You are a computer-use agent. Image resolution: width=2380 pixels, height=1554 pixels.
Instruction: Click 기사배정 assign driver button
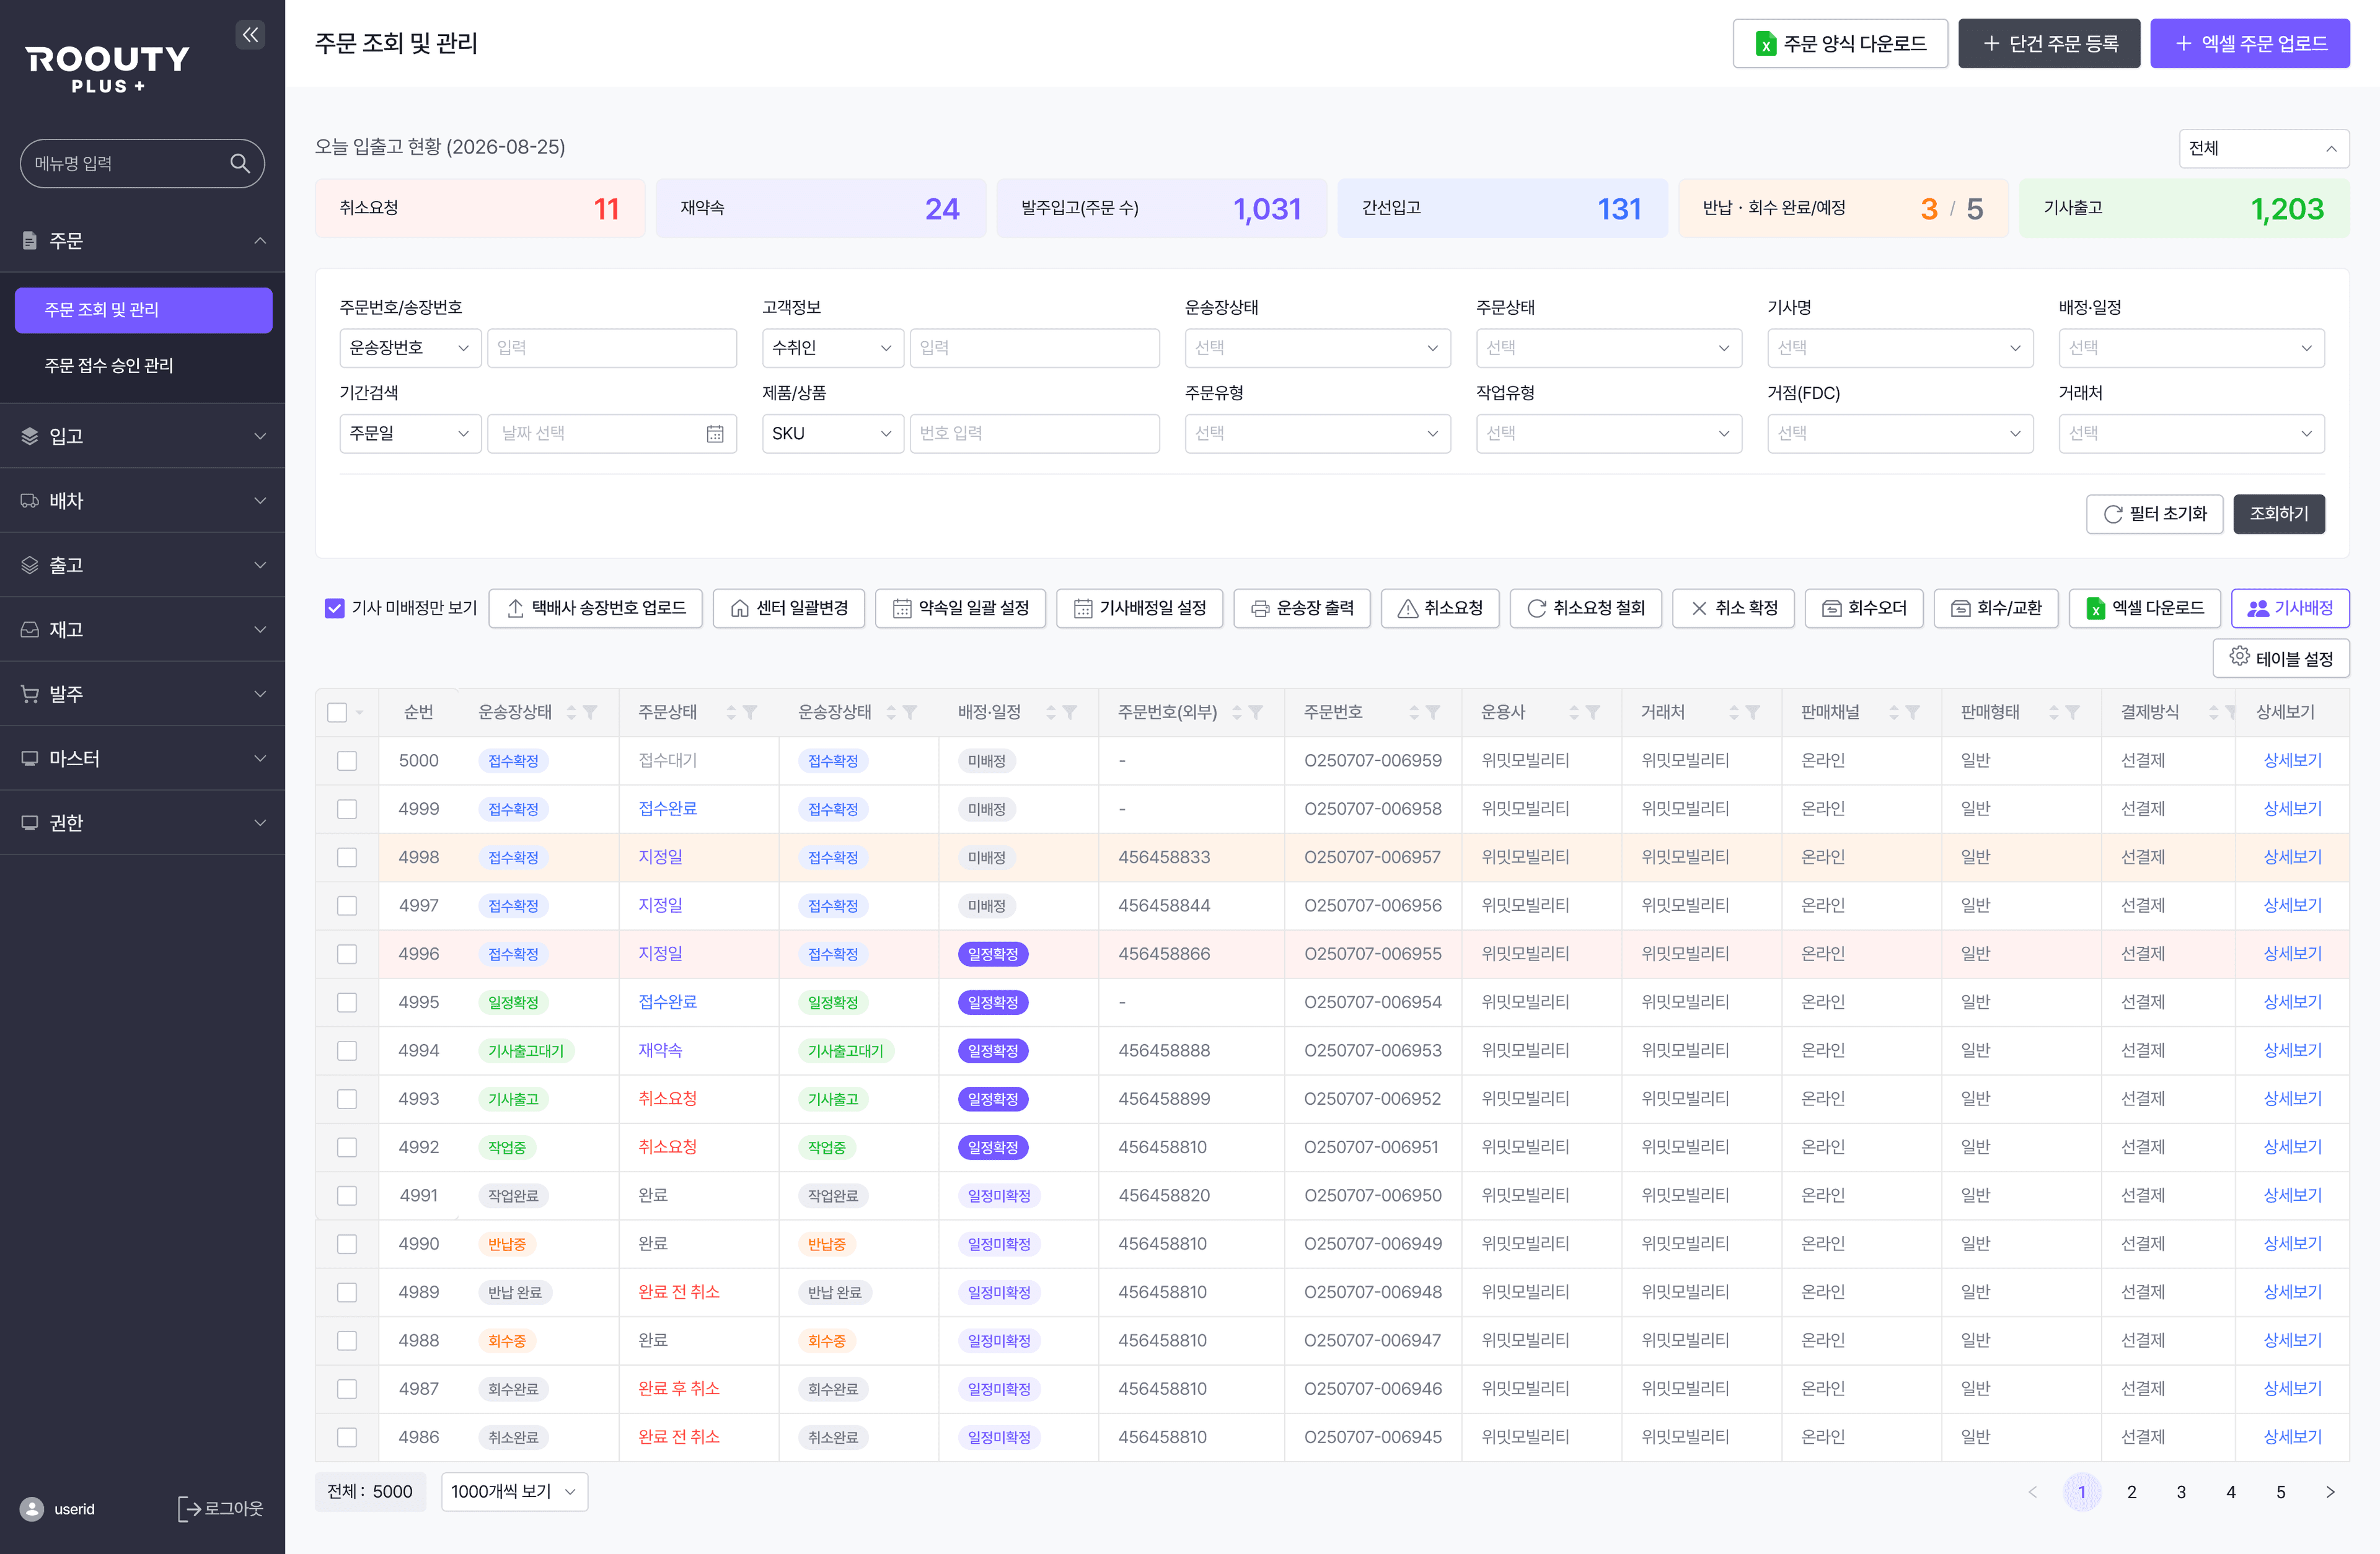click(x=2290, y=608)
